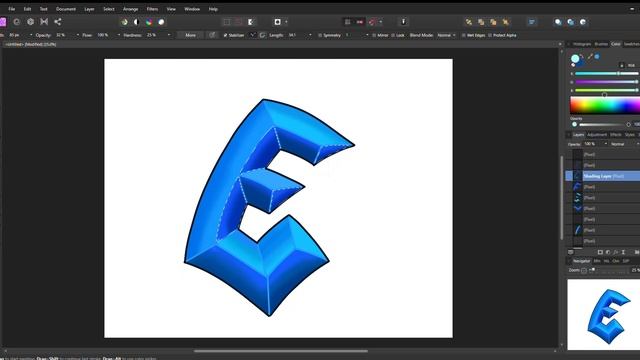Click the third arrange order icon

pyautogui.click(x=493, y=22)
